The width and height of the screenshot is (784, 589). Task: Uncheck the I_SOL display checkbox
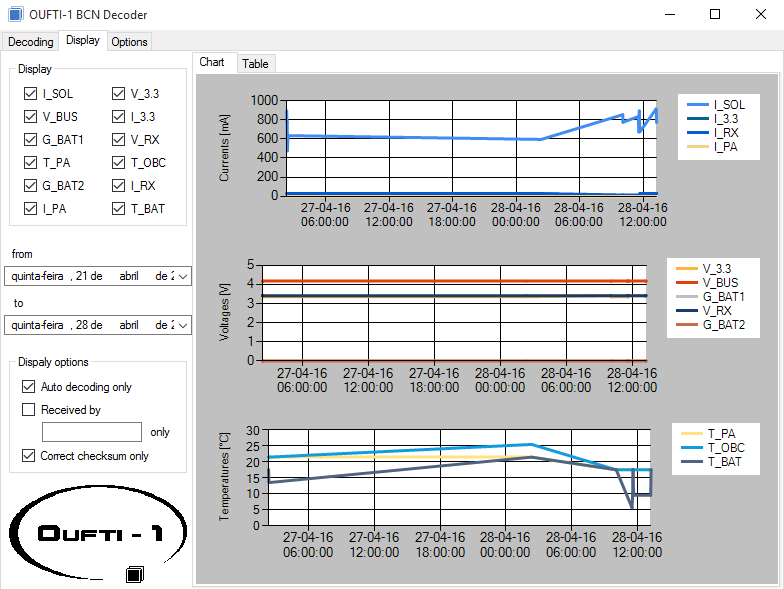(30, 94)
